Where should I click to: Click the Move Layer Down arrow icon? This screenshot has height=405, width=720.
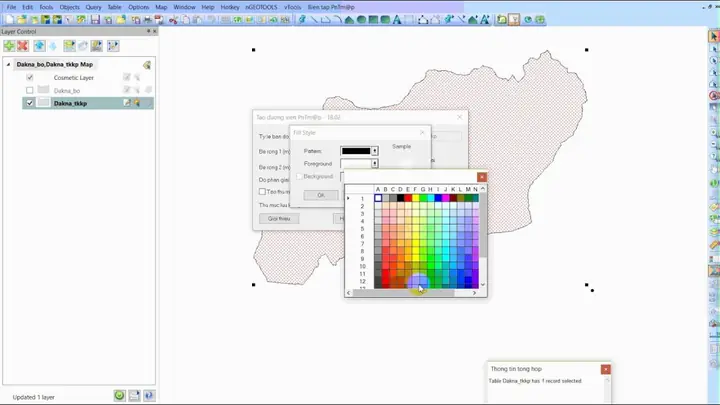click(53, 46)
